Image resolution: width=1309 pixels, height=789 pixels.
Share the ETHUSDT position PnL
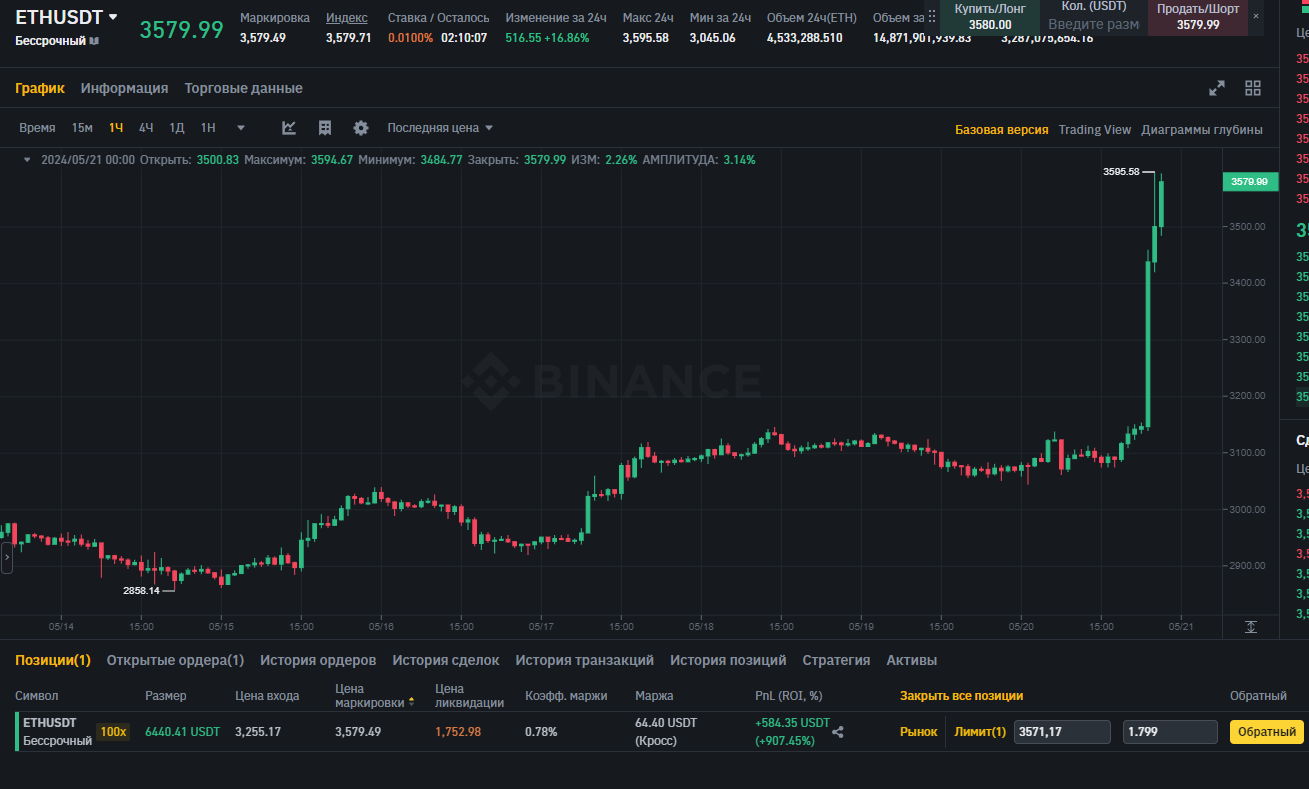coord(838,732)
